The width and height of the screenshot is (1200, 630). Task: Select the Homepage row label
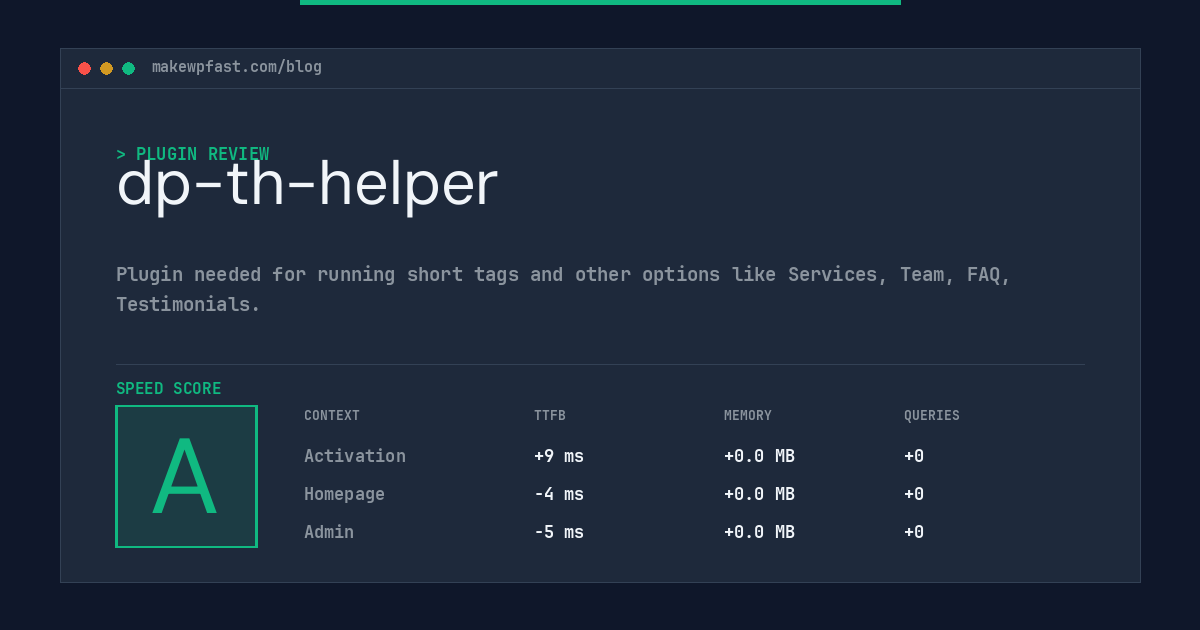click(344, 494)
